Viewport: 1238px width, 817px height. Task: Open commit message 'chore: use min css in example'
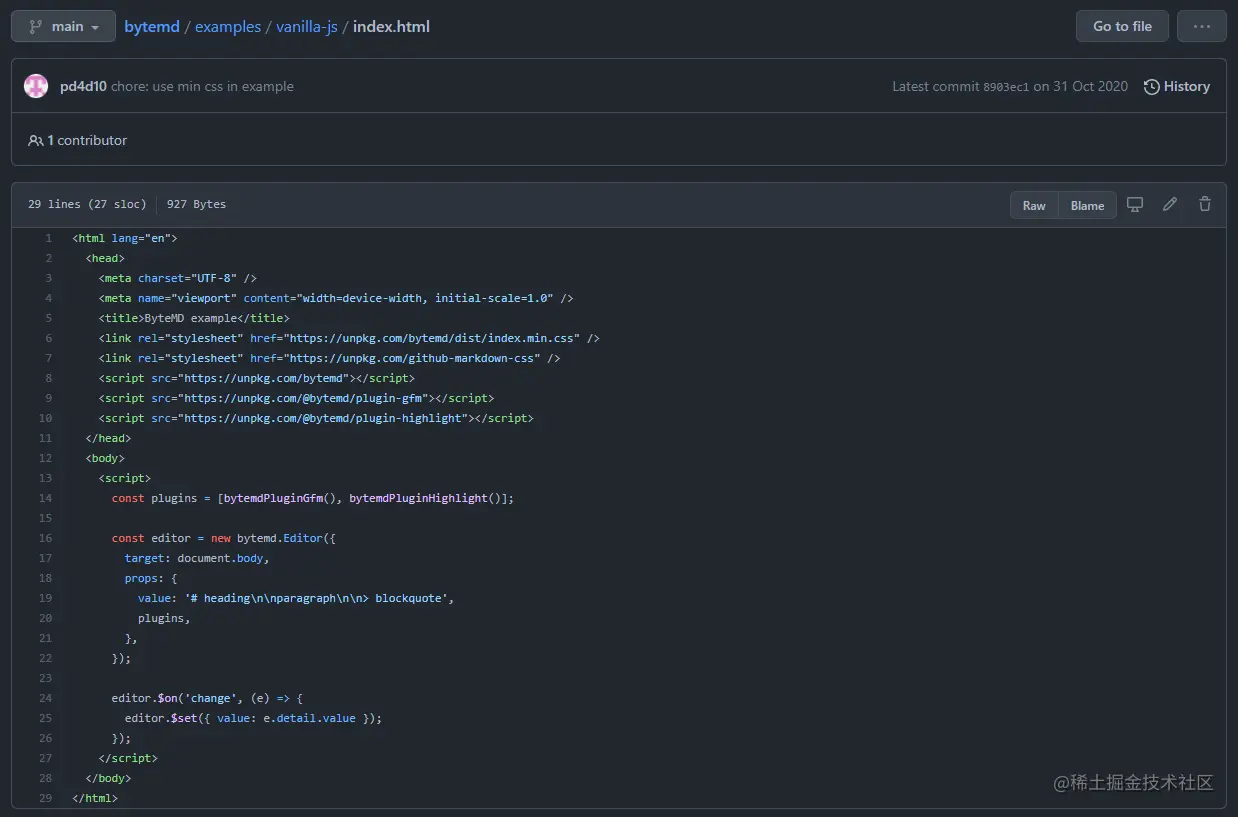203,87
